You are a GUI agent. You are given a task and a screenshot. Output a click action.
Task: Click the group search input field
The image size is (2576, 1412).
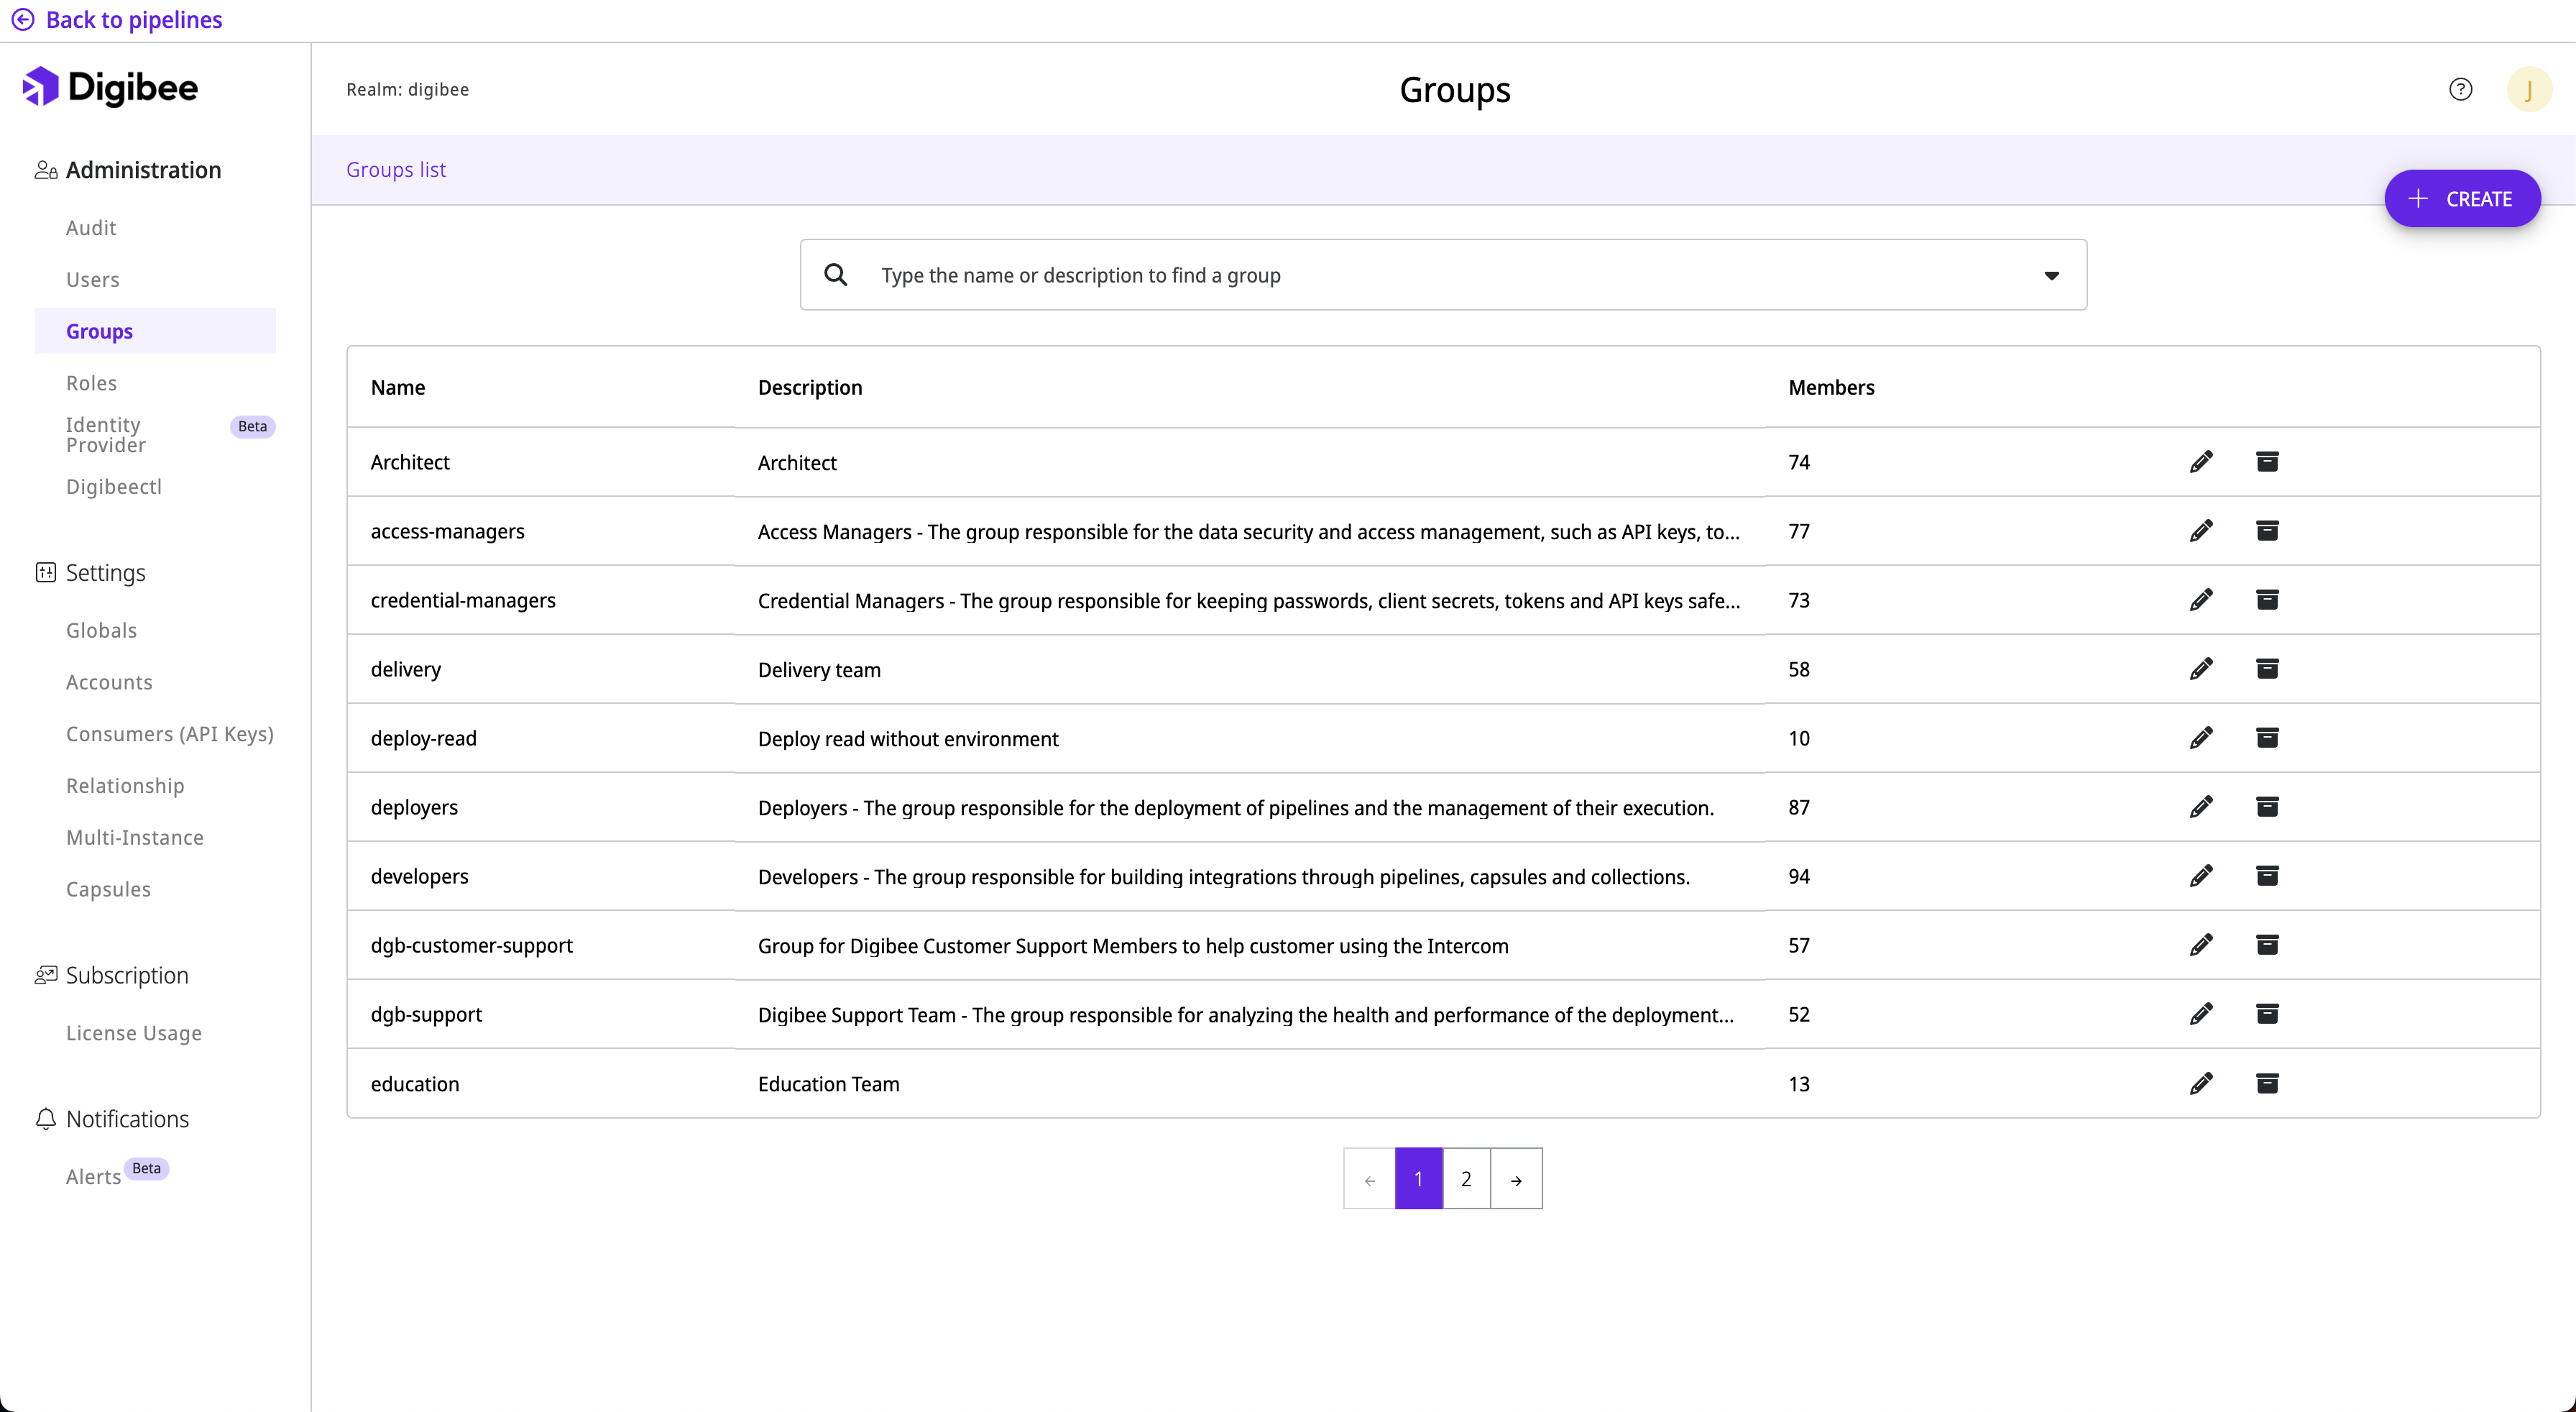click(x=1300, y=275)
